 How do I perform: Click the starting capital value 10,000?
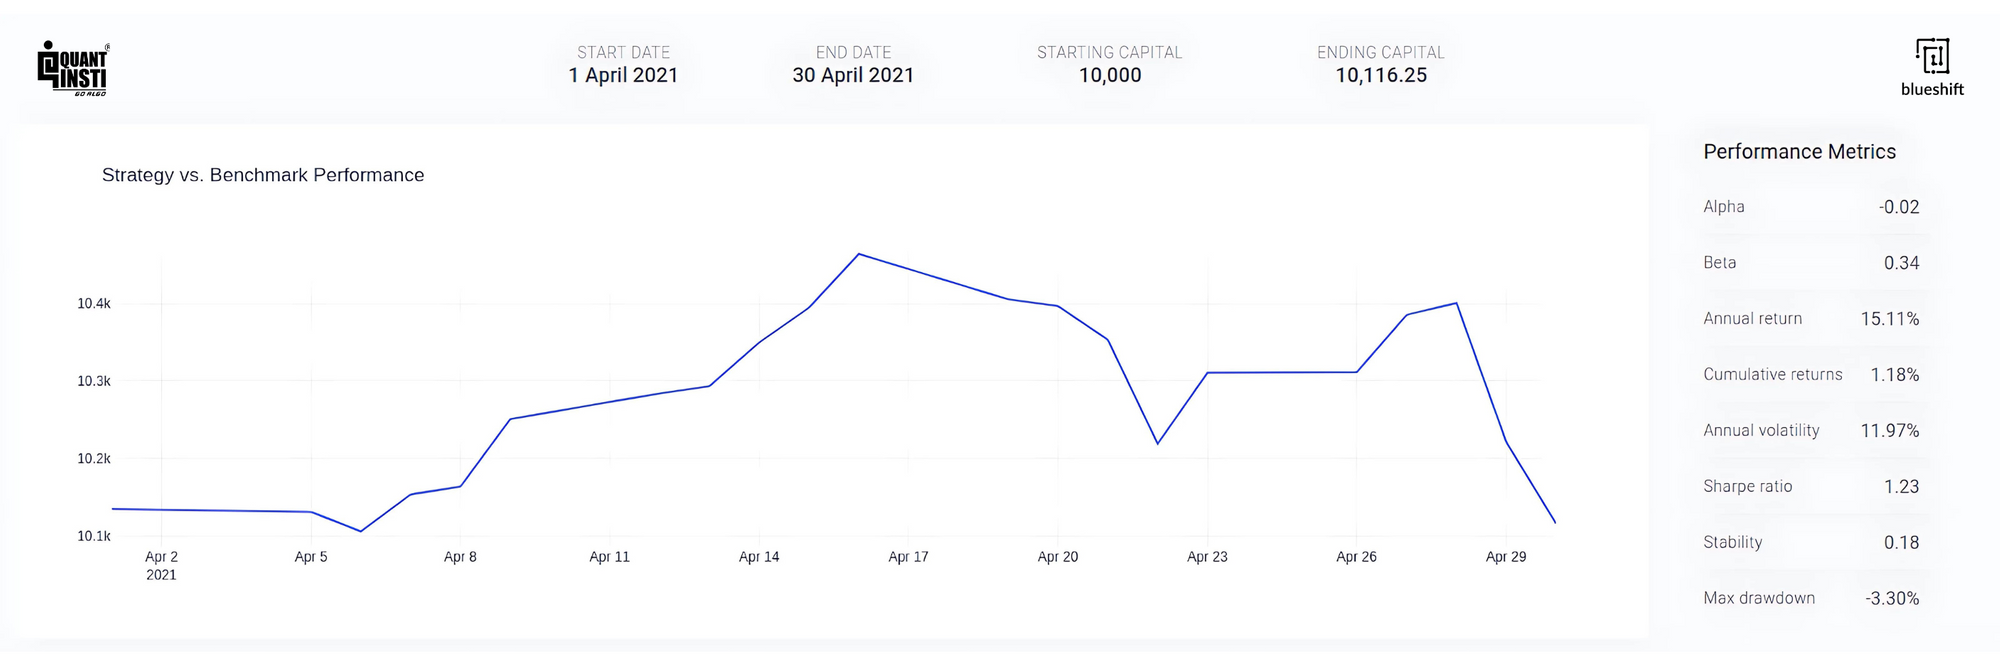(x=1109, y=75)
